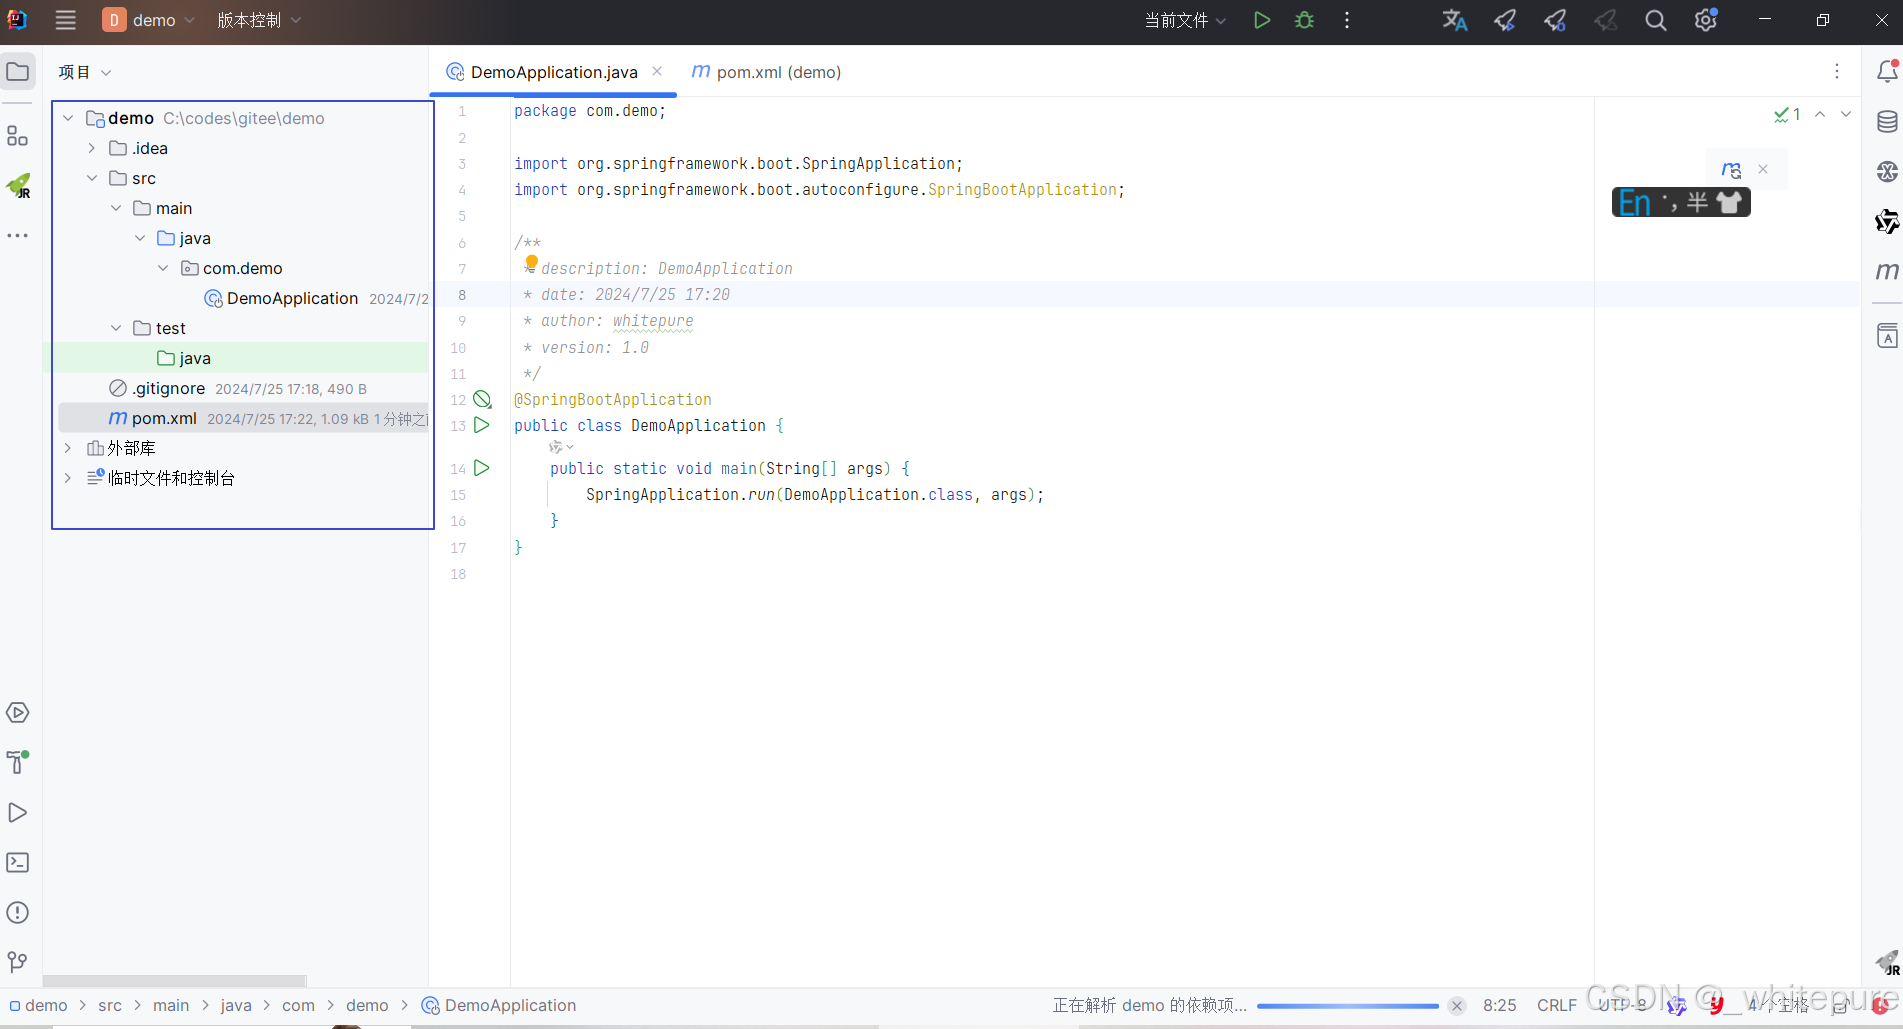The image size is (1903, 1029).
Task: Collapse the test folder
Action: click(x=116, y=328)
